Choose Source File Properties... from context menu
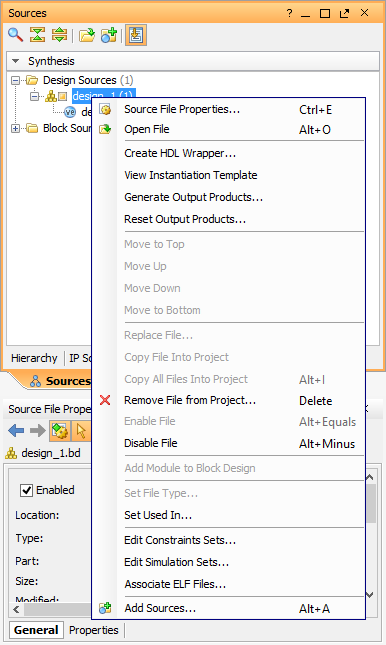 pyautogui.click(x=228, y=109)
